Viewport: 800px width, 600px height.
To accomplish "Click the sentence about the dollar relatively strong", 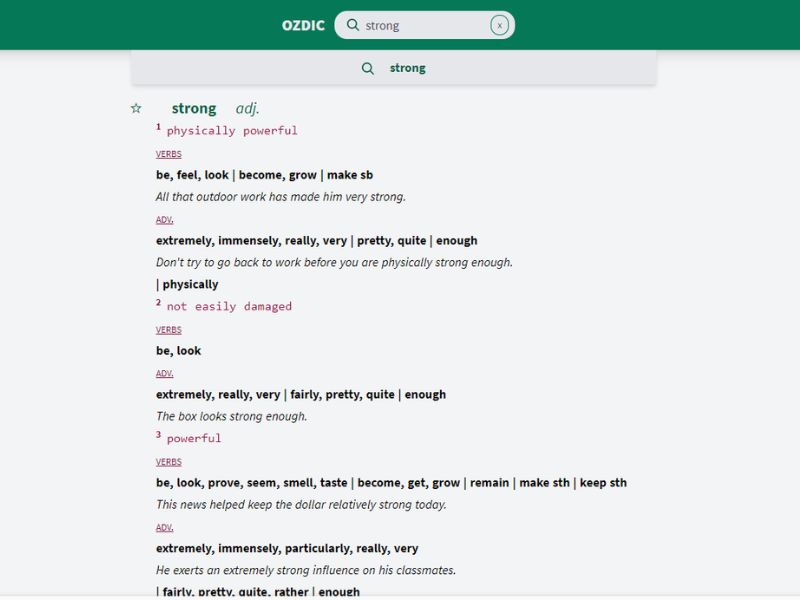I will point(301,505).
